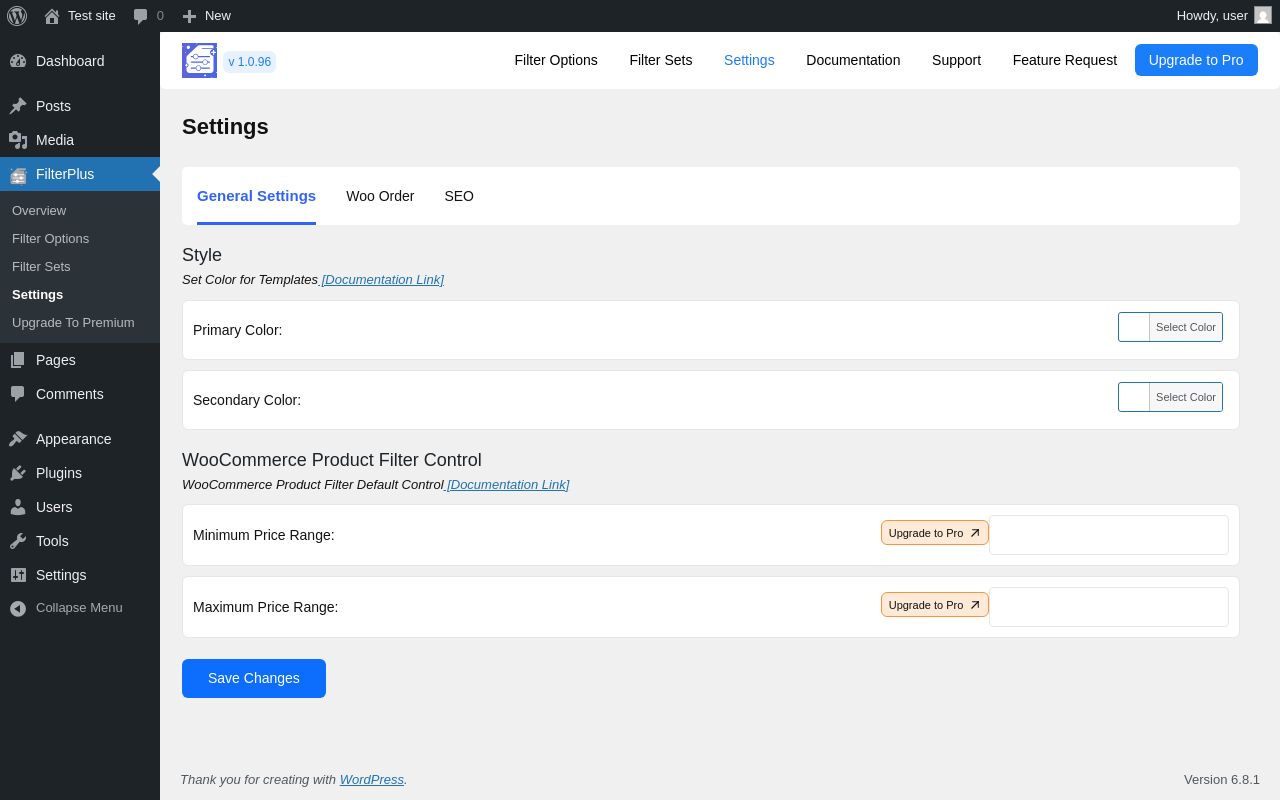
Task: Click the Appearance paintbrush icon
Action: (18, 439)
